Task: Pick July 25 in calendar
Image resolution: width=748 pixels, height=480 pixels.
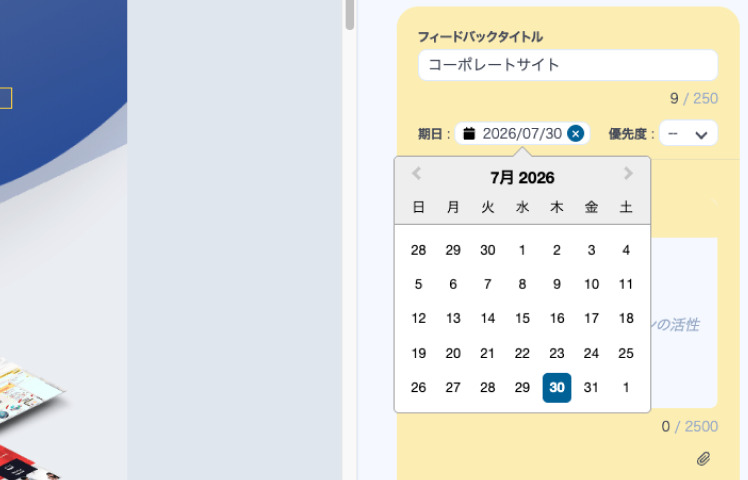Action: coord(626,353)
